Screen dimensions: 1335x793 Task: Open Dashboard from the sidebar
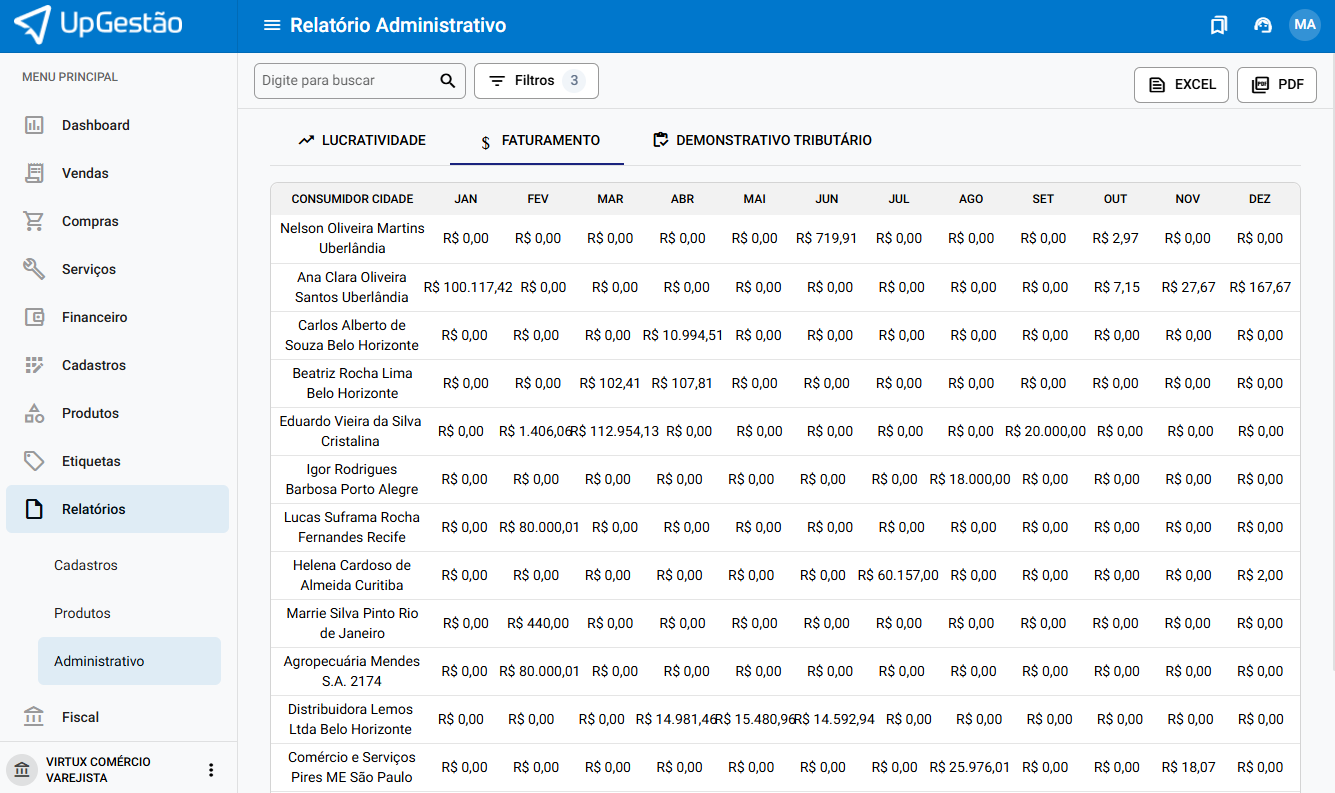tap(96, 125)
